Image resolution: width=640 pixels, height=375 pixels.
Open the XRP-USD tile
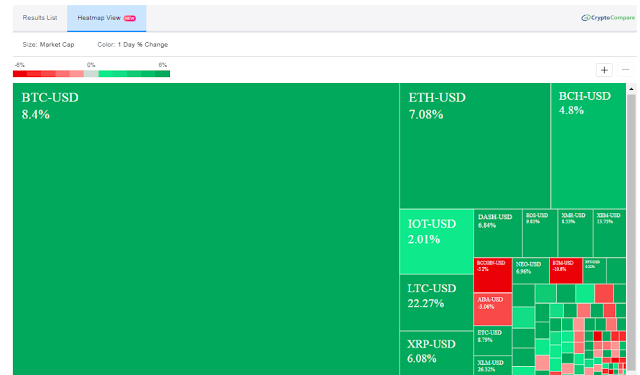click(436, 353)
